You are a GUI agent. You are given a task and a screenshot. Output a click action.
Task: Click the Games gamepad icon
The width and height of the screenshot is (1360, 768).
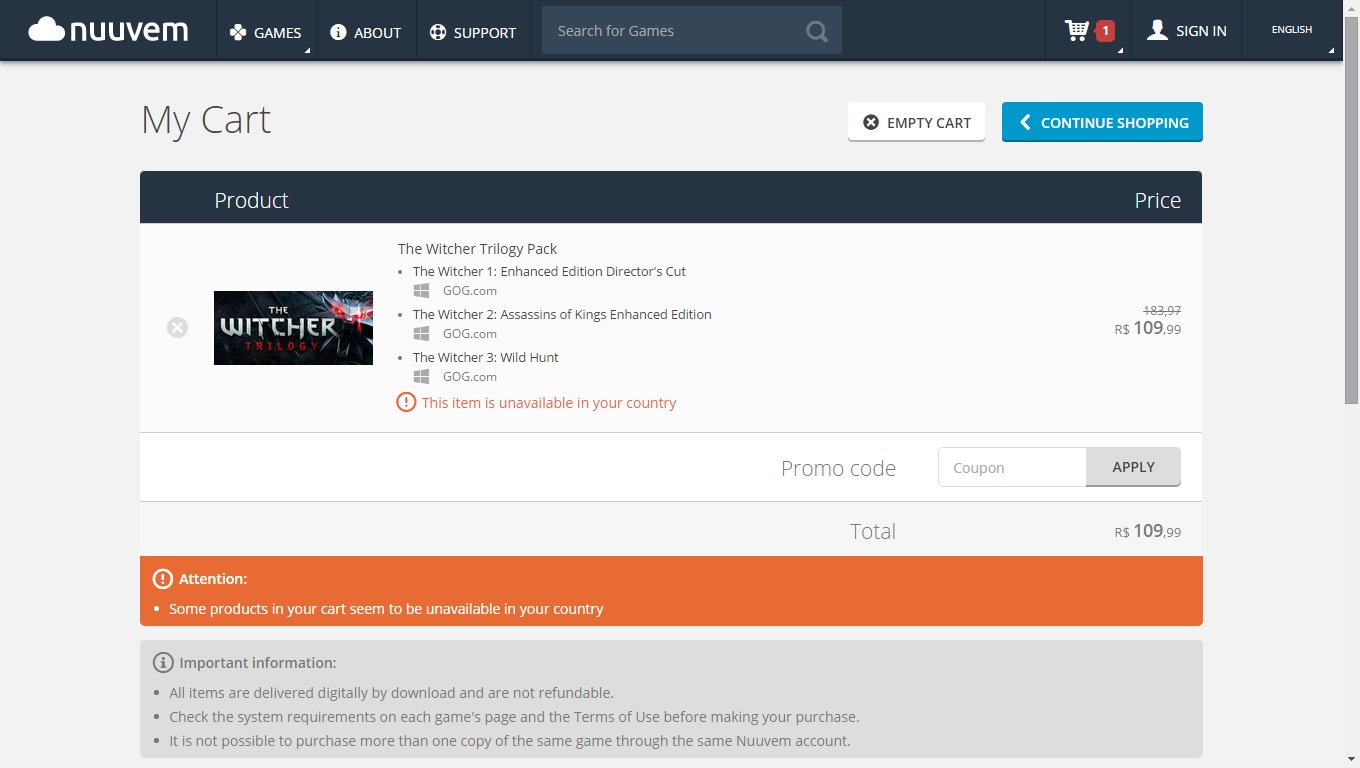tap(238, 32)
